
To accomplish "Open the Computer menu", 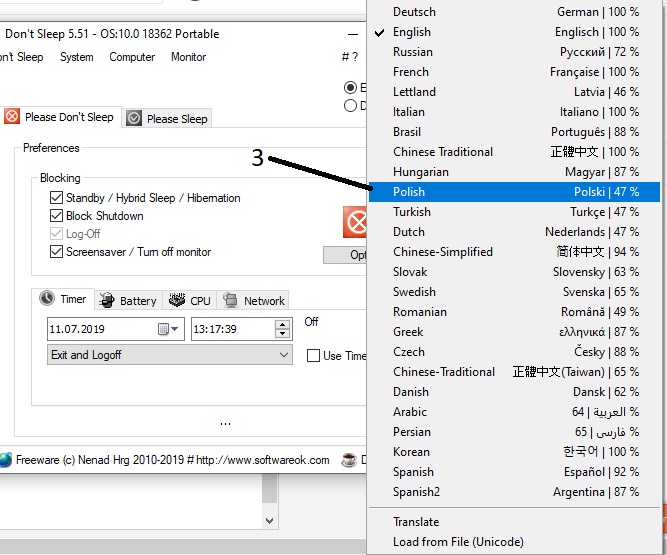I will coord(132,57).
